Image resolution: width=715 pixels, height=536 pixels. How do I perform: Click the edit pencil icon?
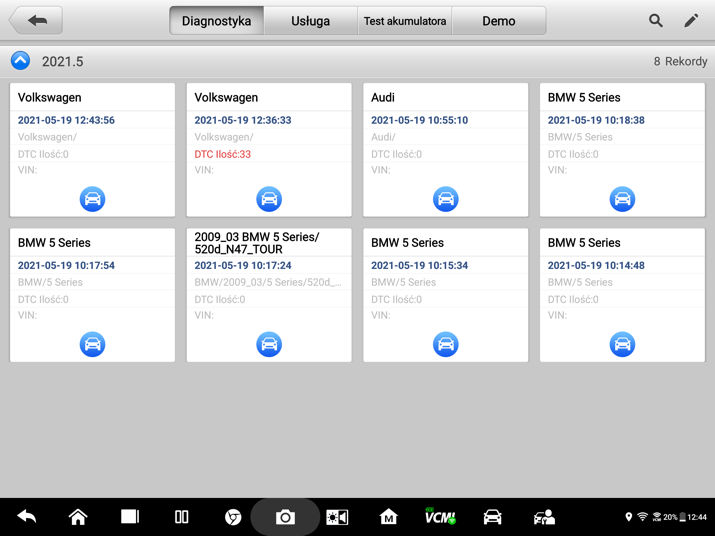pos(691,21)
